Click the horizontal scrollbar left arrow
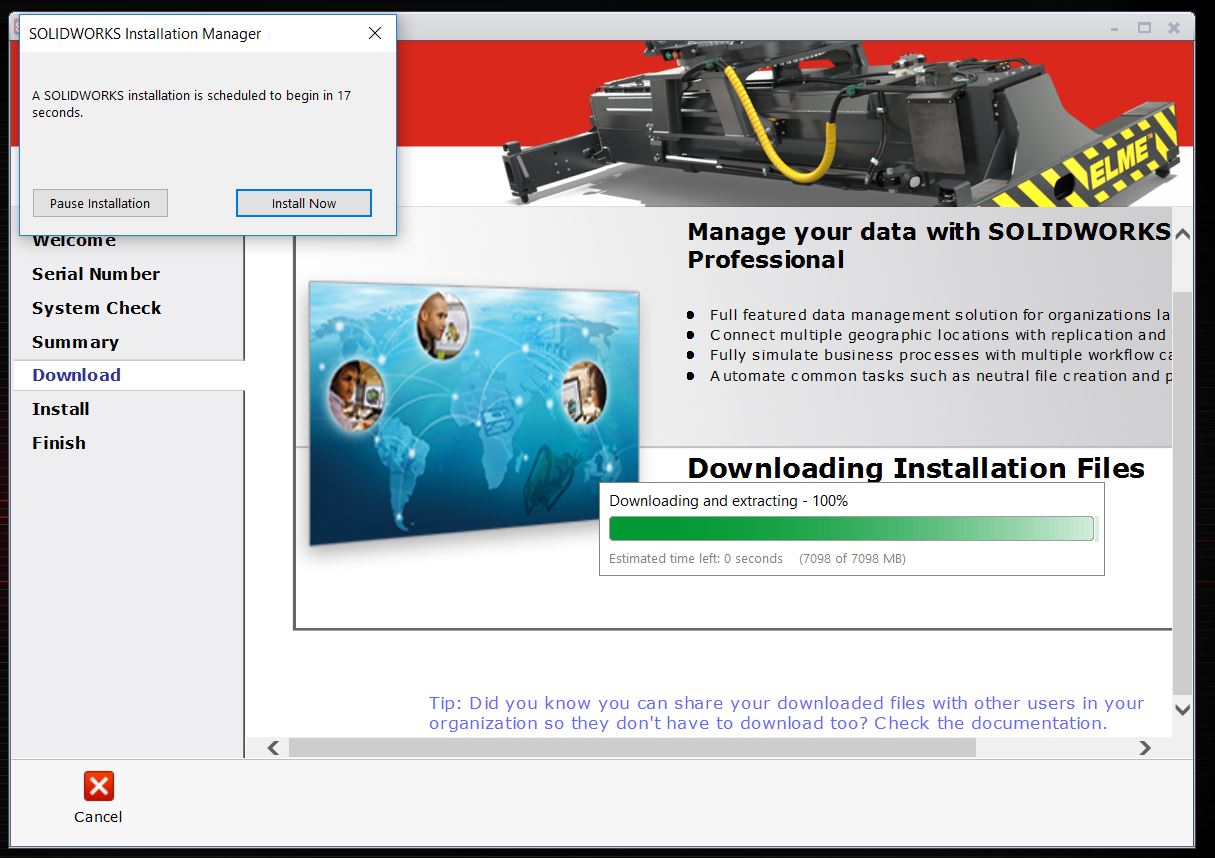The width and height of the screenshot is (1215, 858). click(x=273, y=748)
